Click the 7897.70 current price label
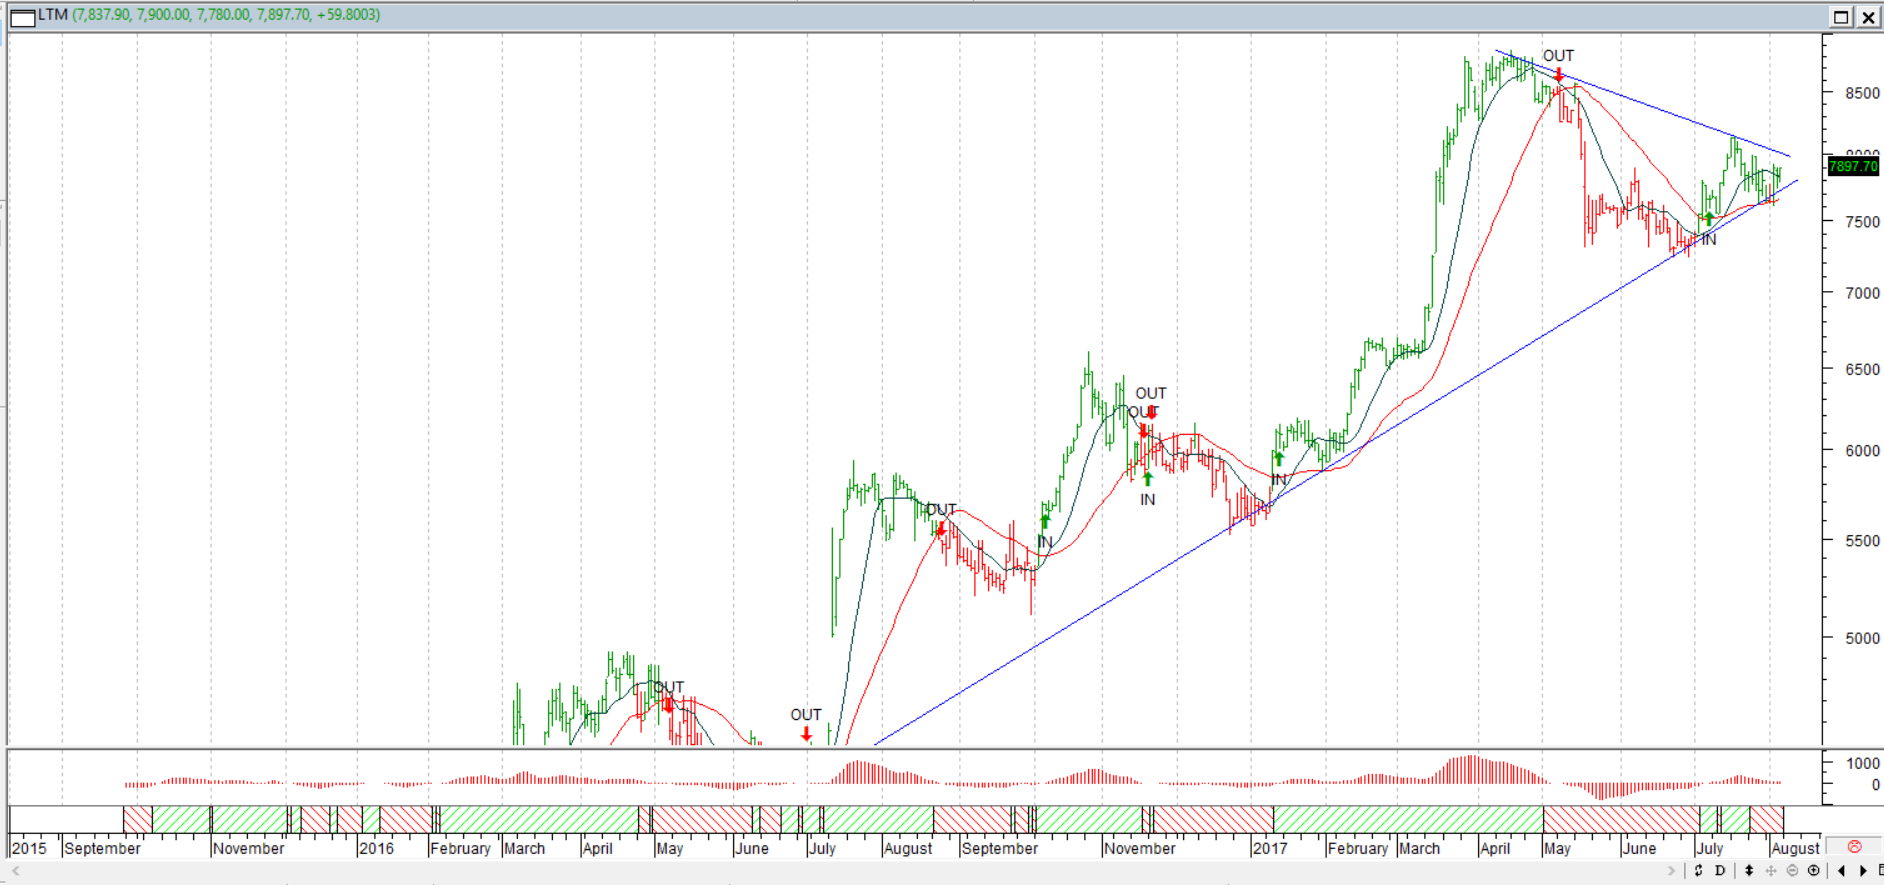This screenshot has width=1884, height=885. coord(1853,167)
